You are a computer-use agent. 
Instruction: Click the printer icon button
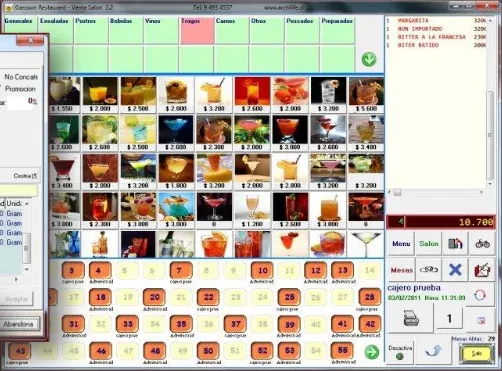(411, 318)
